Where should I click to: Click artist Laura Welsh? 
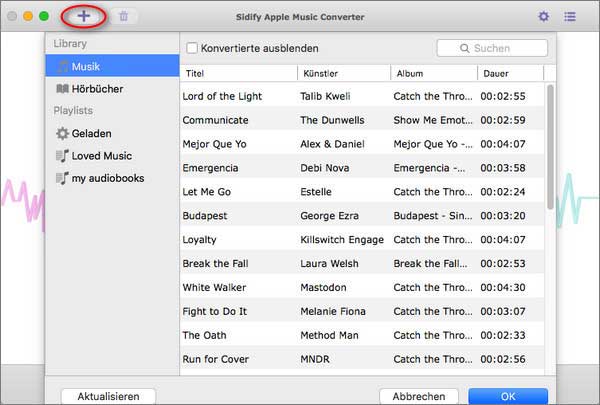[329, 263]
